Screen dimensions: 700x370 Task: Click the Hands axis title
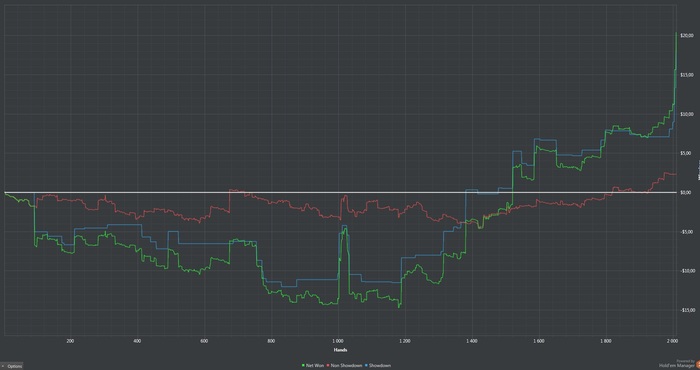[x=340, y=350]
